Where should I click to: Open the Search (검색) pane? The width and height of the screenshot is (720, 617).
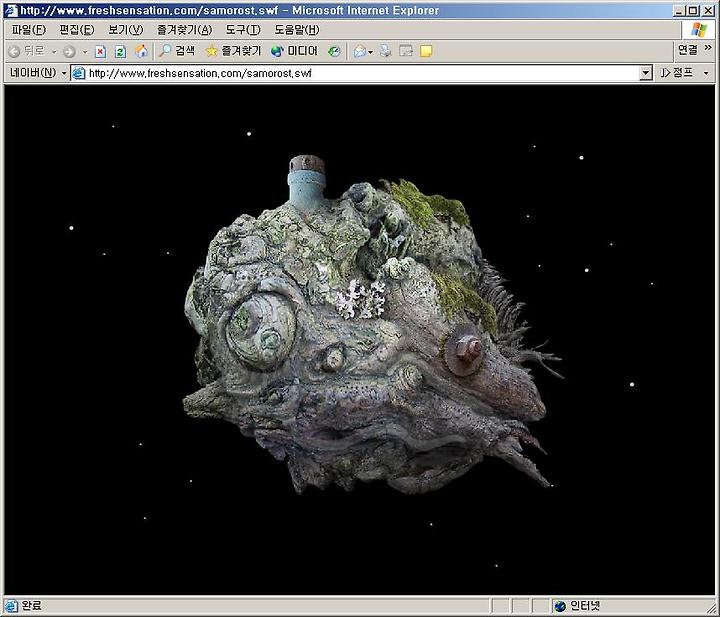[x=177, y=51]
